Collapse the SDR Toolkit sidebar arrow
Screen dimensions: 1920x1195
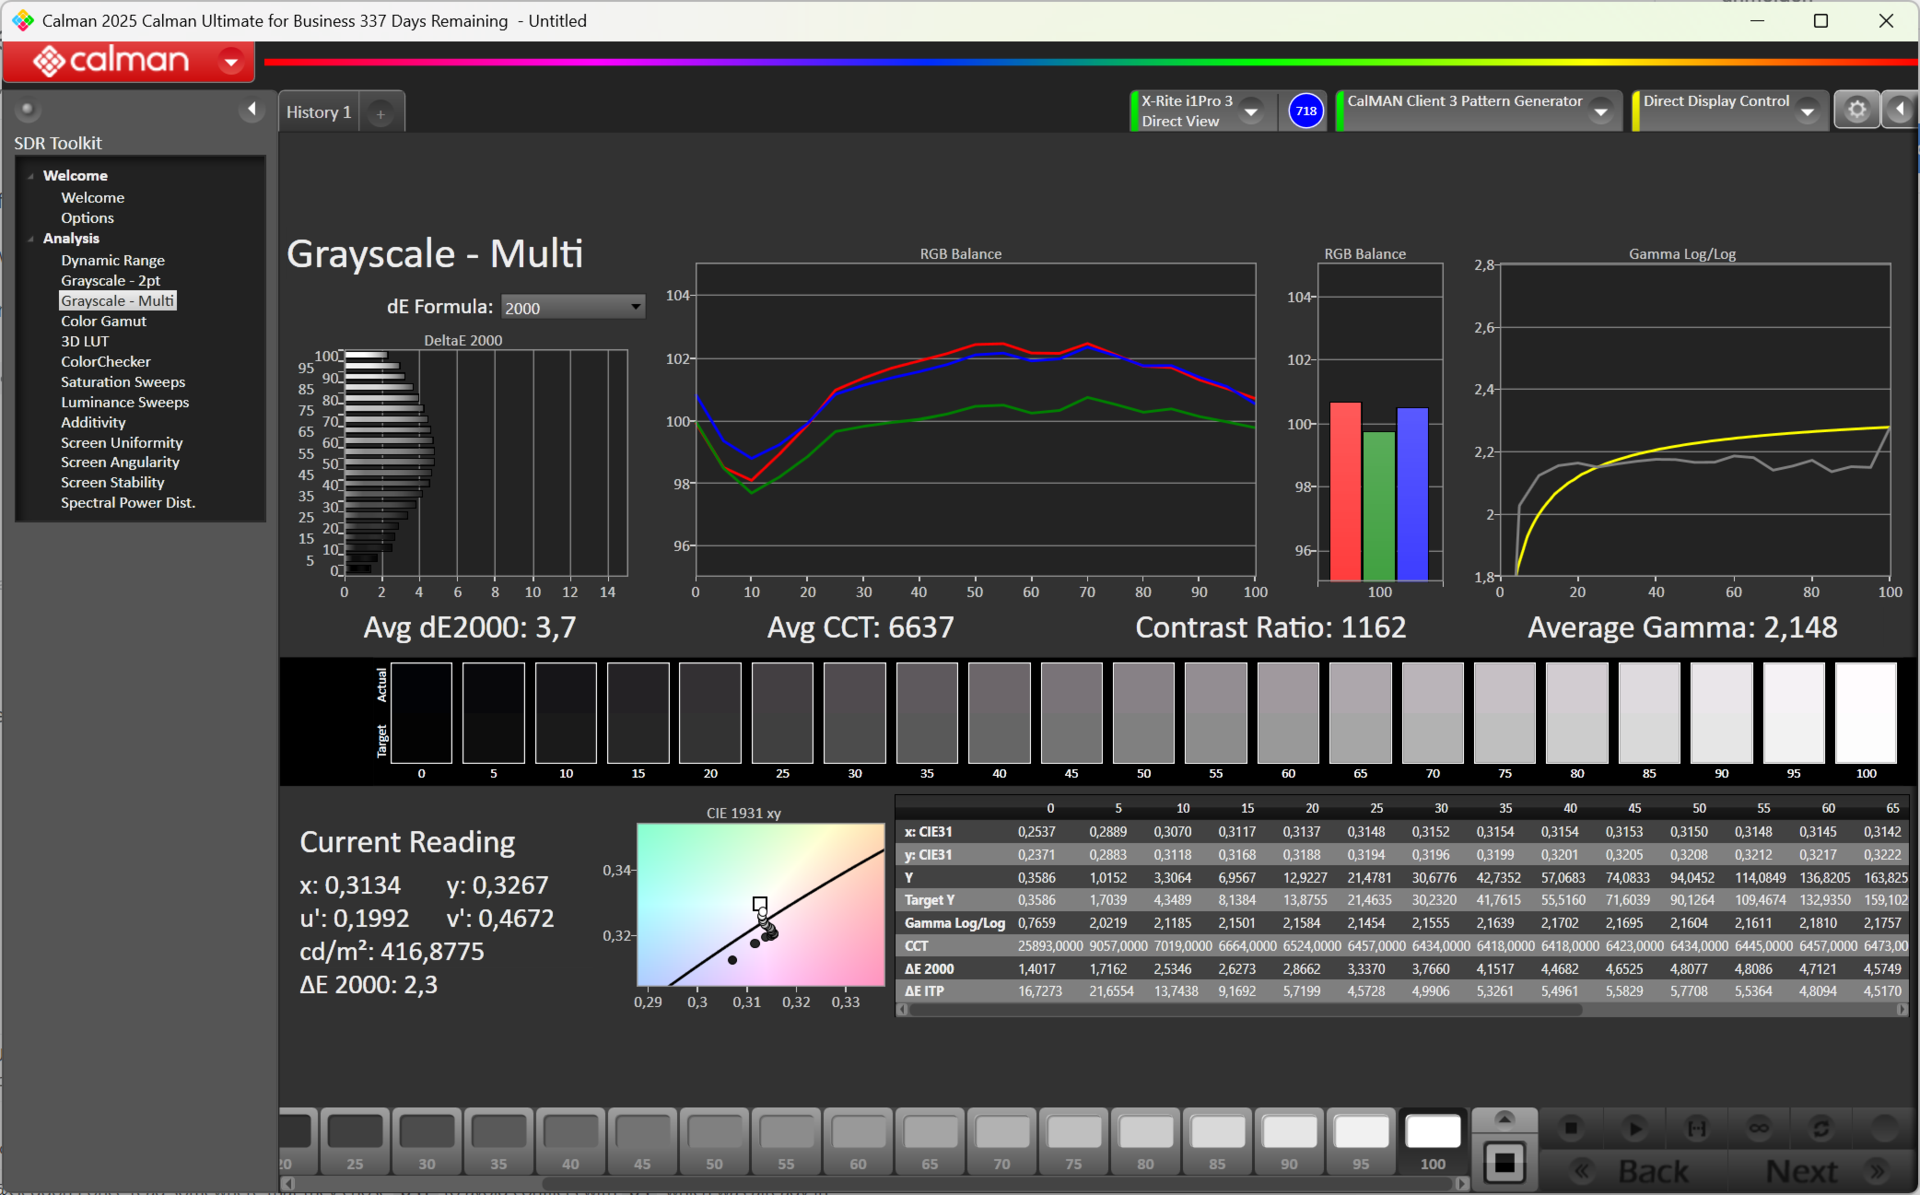pos(251,109)
